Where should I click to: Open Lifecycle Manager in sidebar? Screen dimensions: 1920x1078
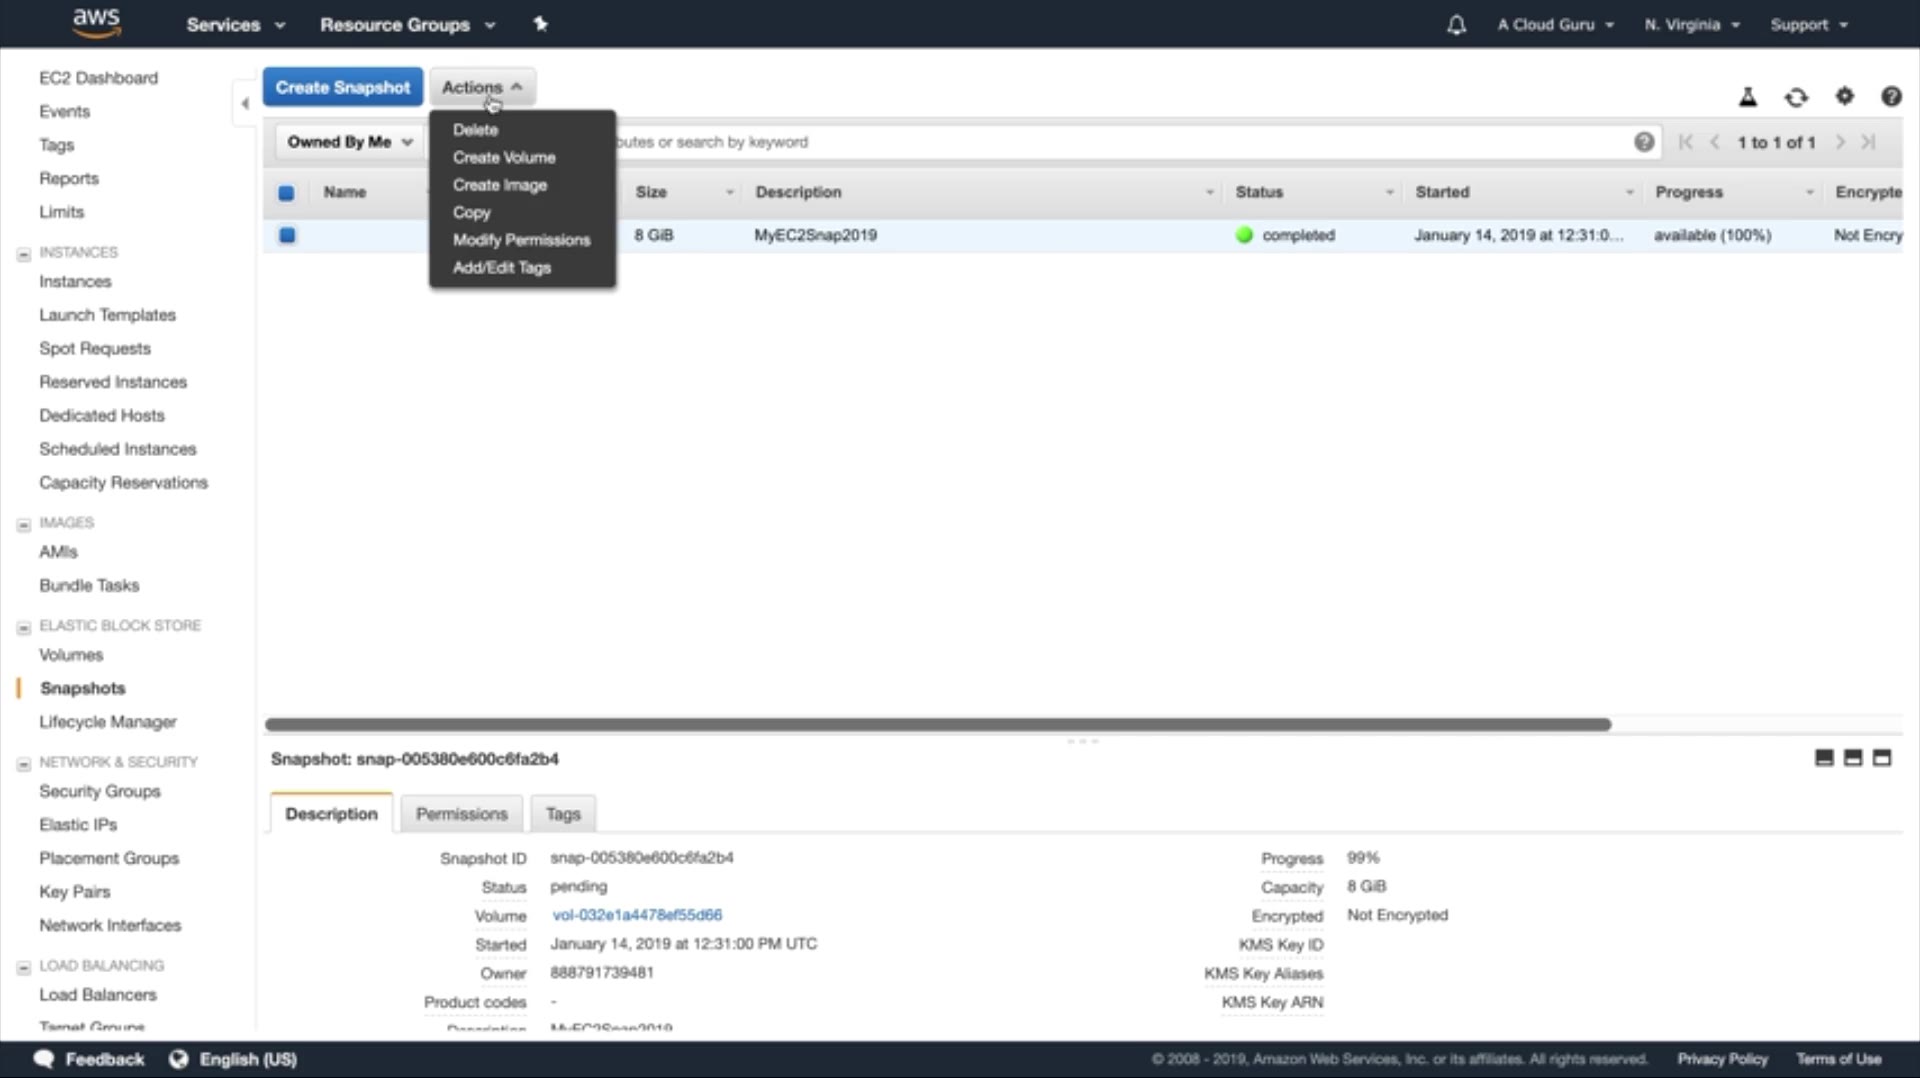click(108, 722)
